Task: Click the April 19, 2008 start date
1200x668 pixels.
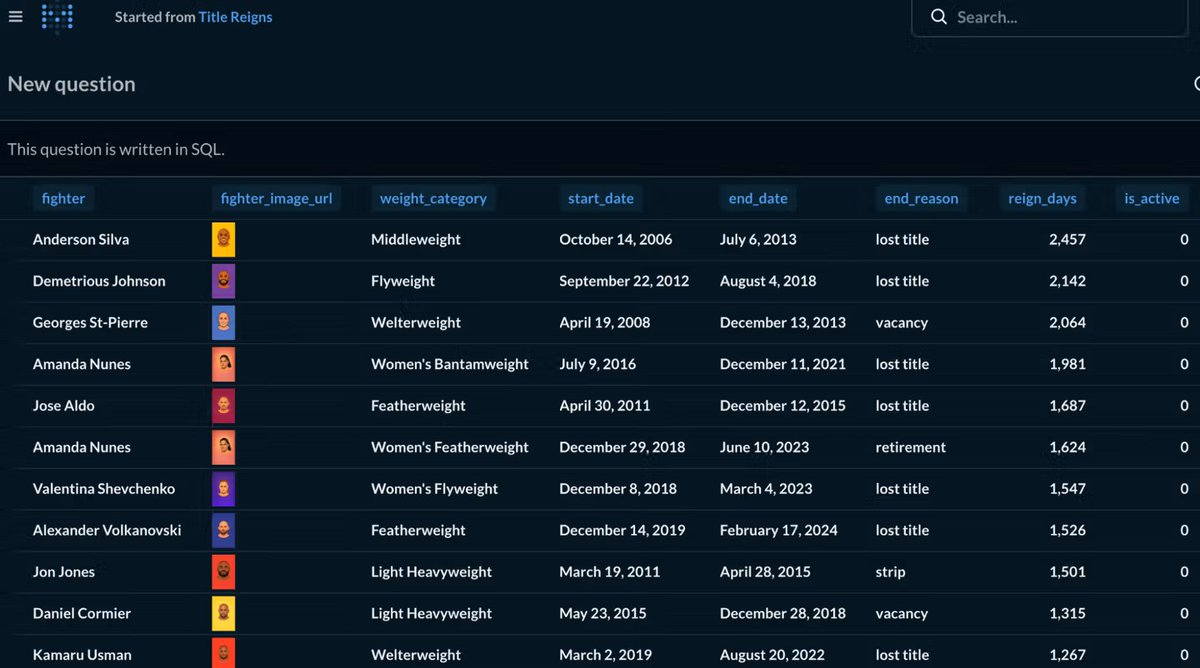Action: click(605, 323)
